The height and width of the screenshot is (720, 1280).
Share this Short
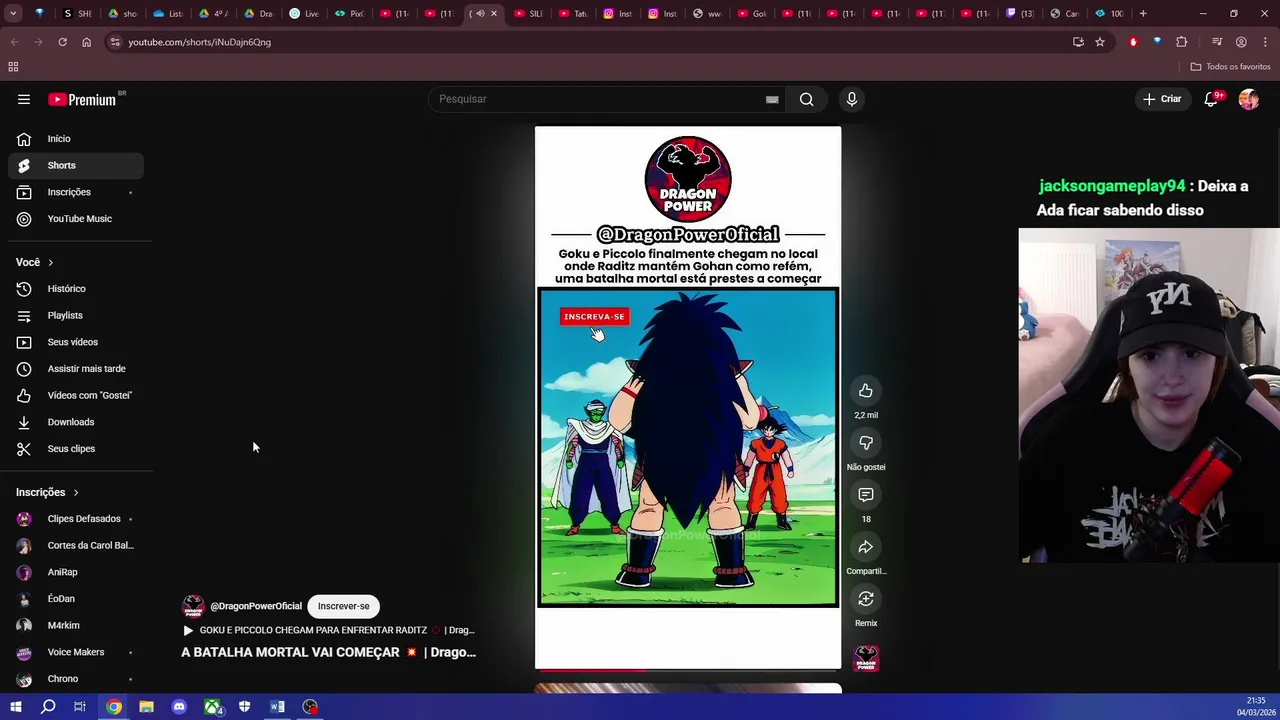(866, 547)
